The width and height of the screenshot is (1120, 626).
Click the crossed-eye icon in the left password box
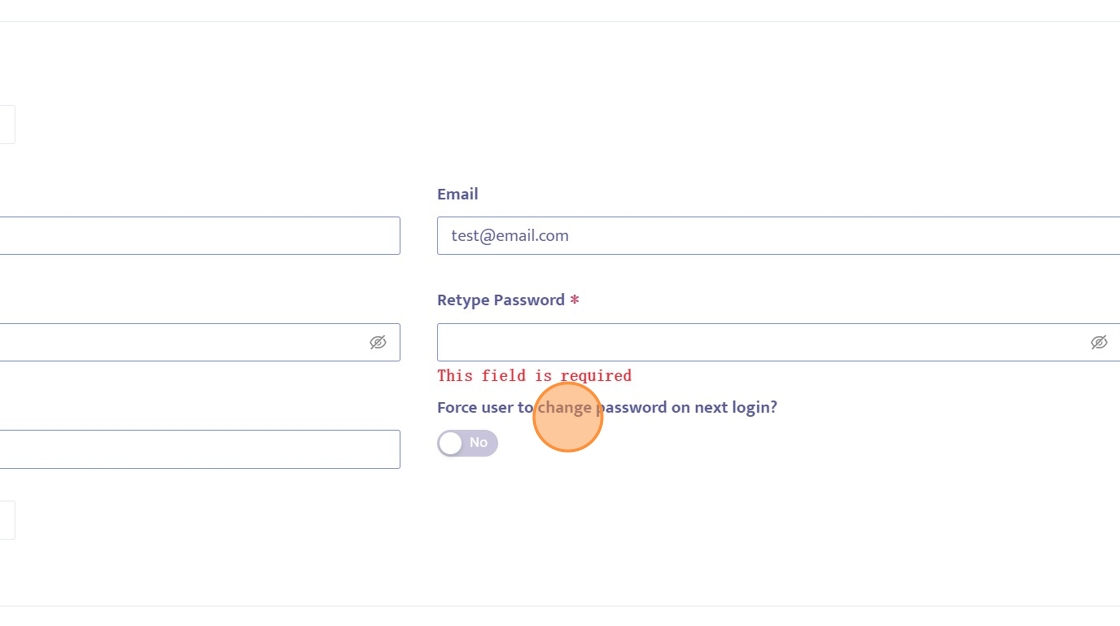click(x=377, y=342)
